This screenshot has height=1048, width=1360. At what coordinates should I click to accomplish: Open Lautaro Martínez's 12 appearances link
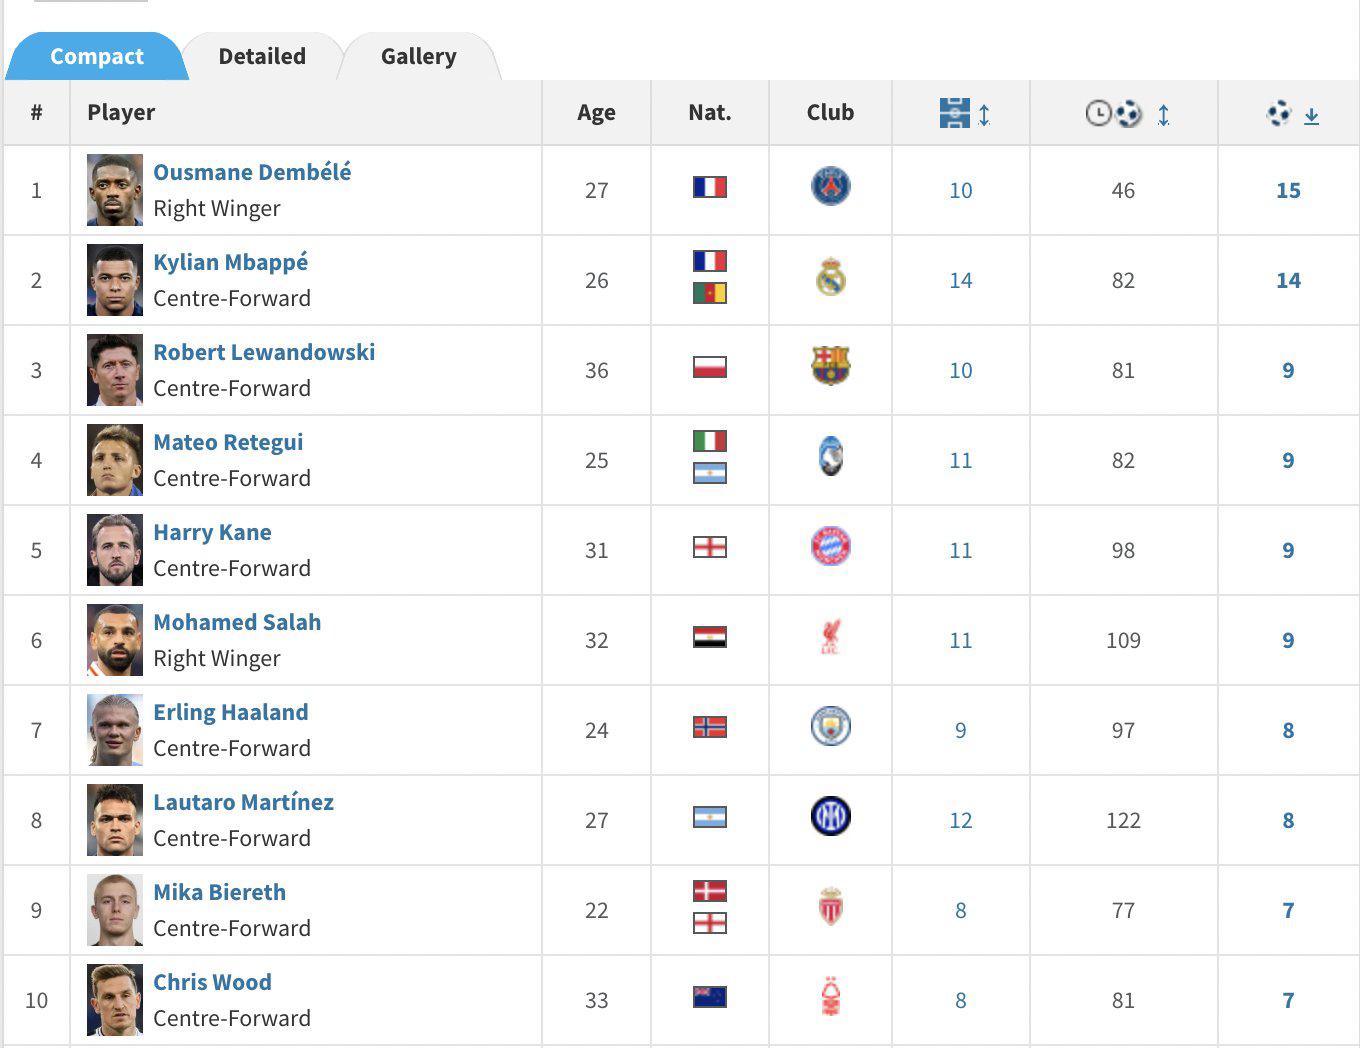[x=961, y=820]
